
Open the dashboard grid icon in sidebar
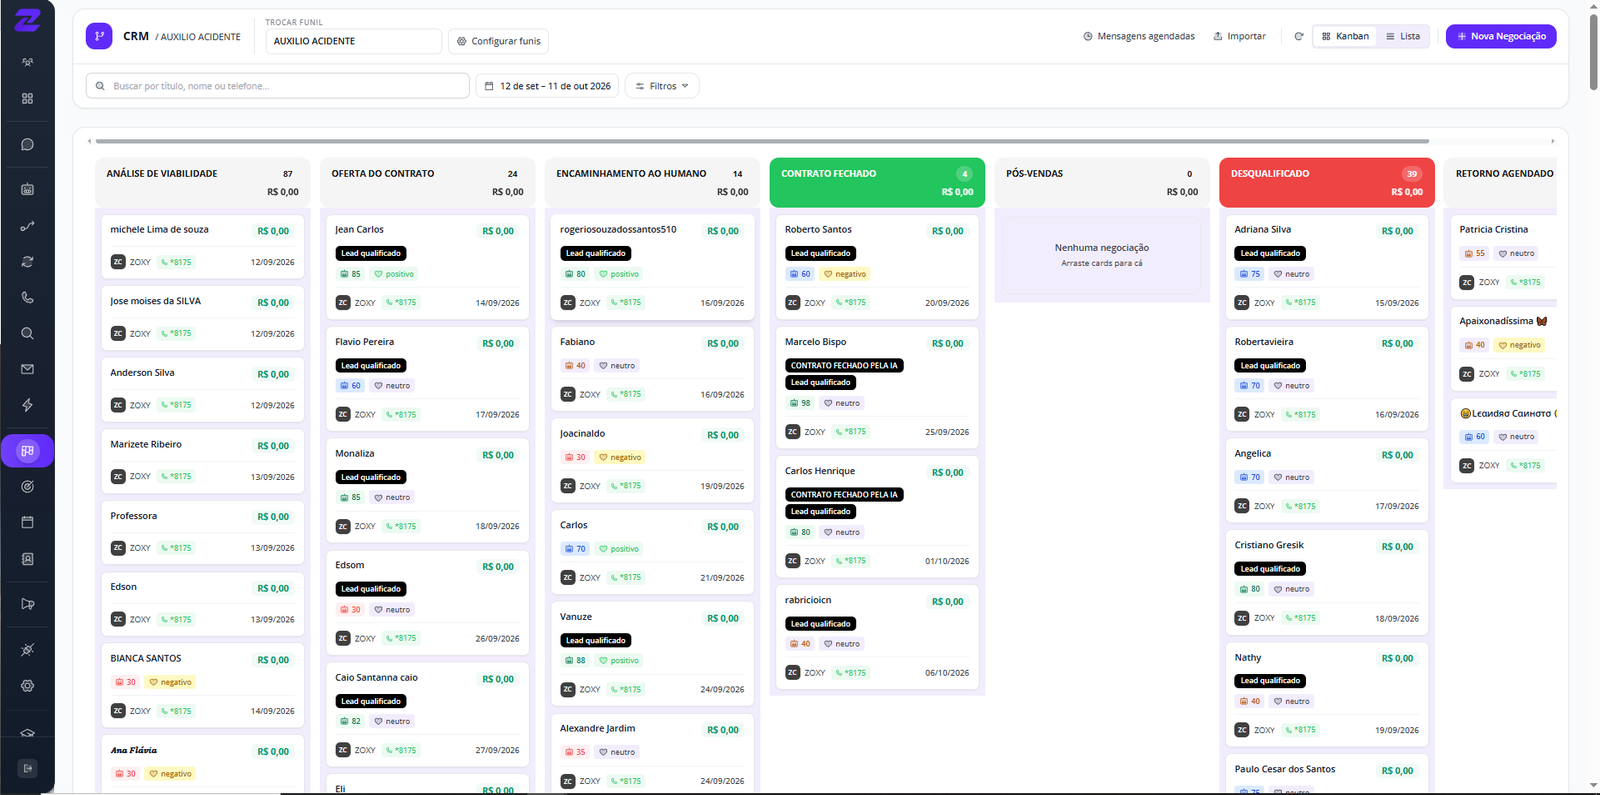27,98
